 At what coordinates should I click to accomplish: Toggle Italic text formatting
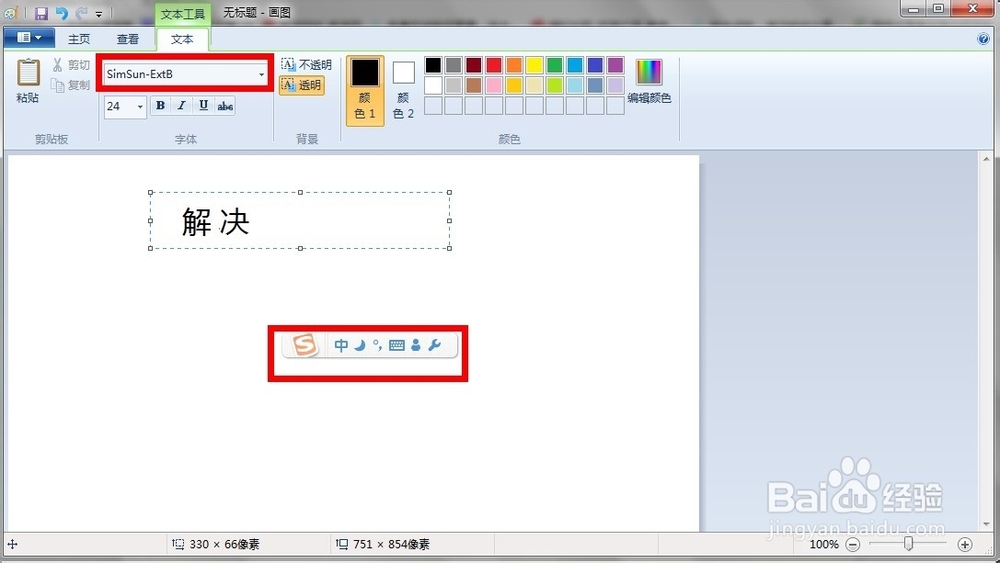[182, 106]
